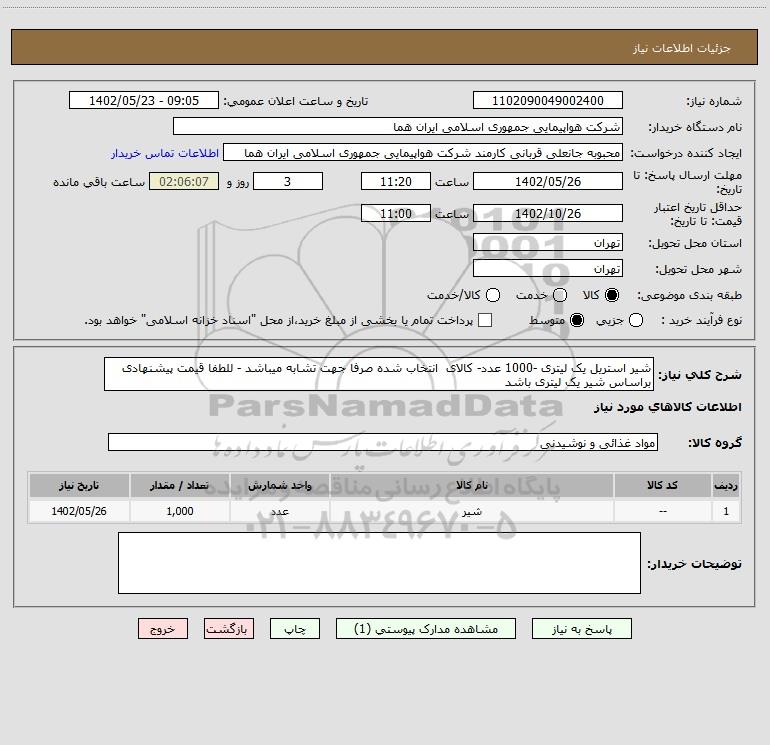The height and width of the screenshot is (745, 770).
Task: Select the کالا/خدمت radio button
Action: 493,295
